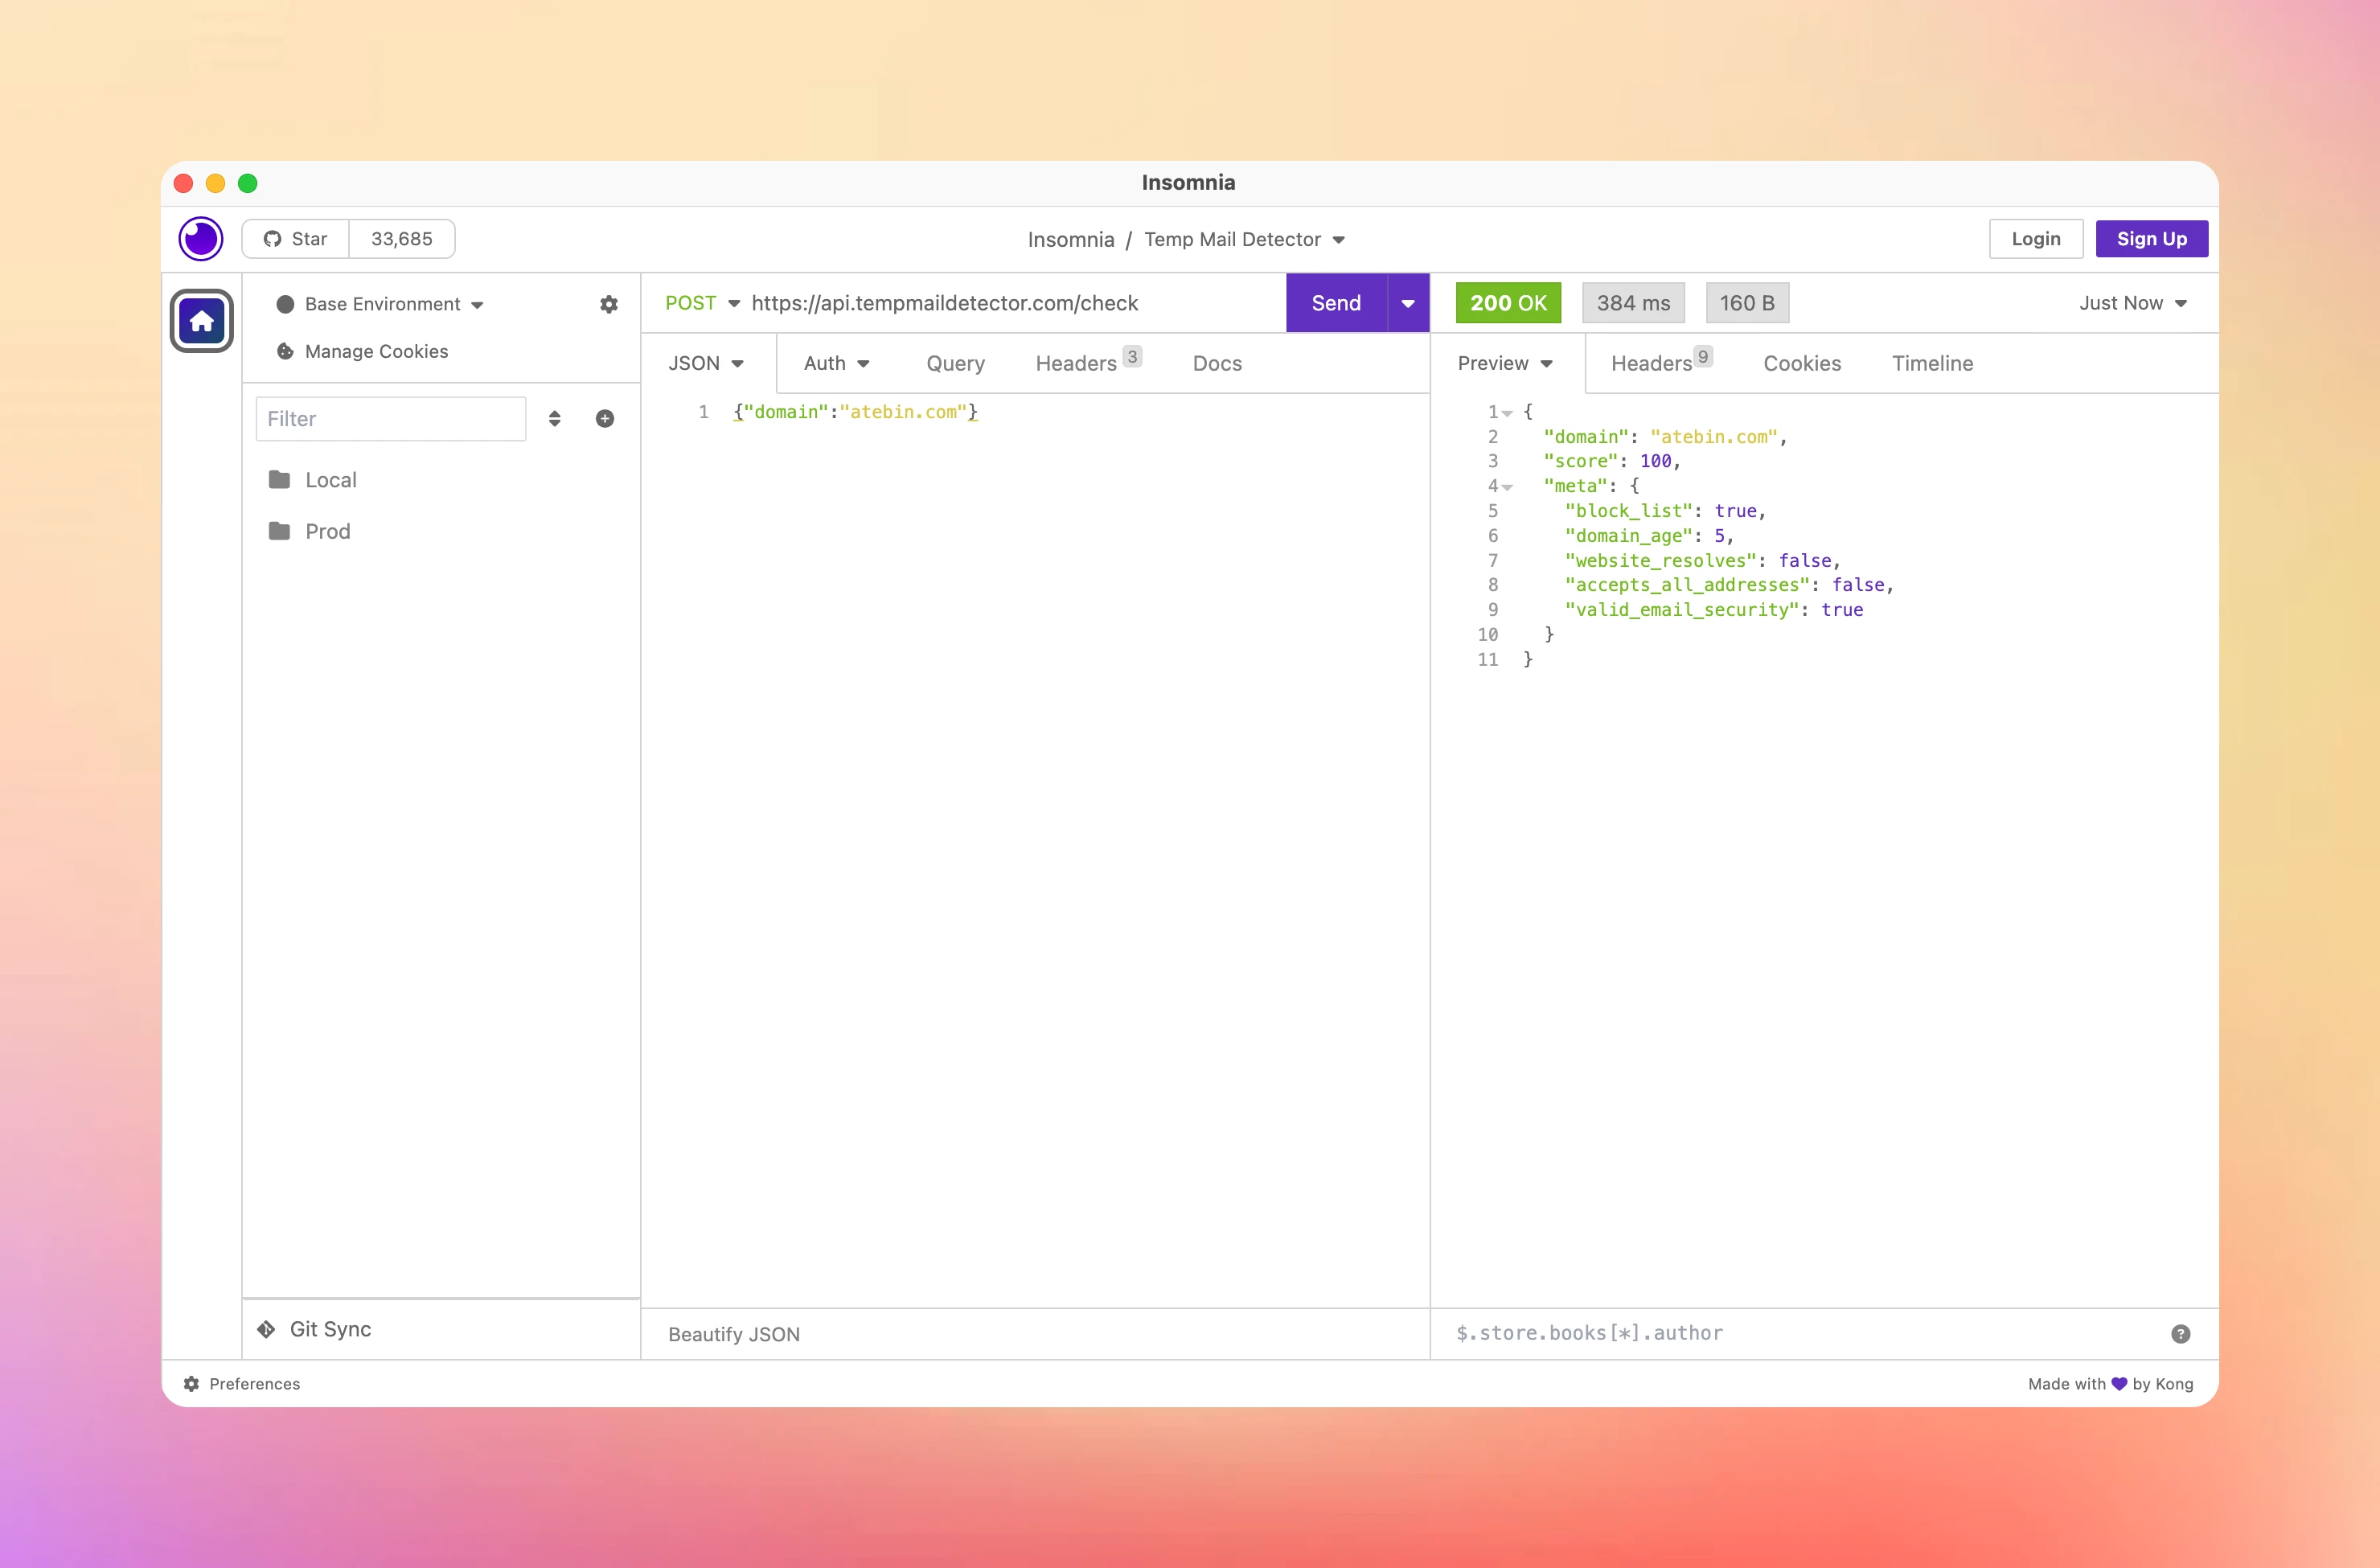
Task: Click the Sign Up button
Action: click(2150, 238)
